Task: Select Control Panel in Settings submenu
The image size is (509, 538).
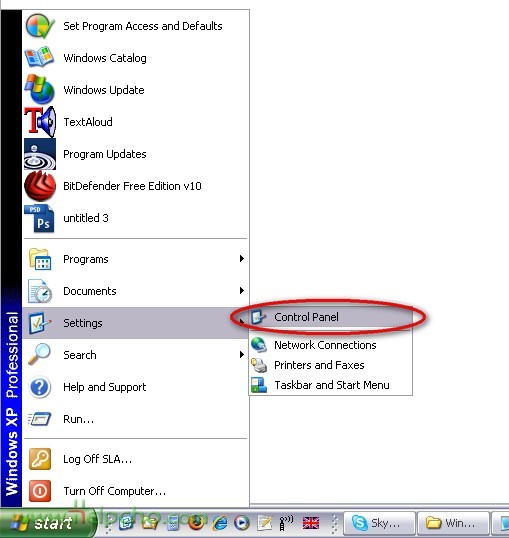Action: click(x=331, y=317)
